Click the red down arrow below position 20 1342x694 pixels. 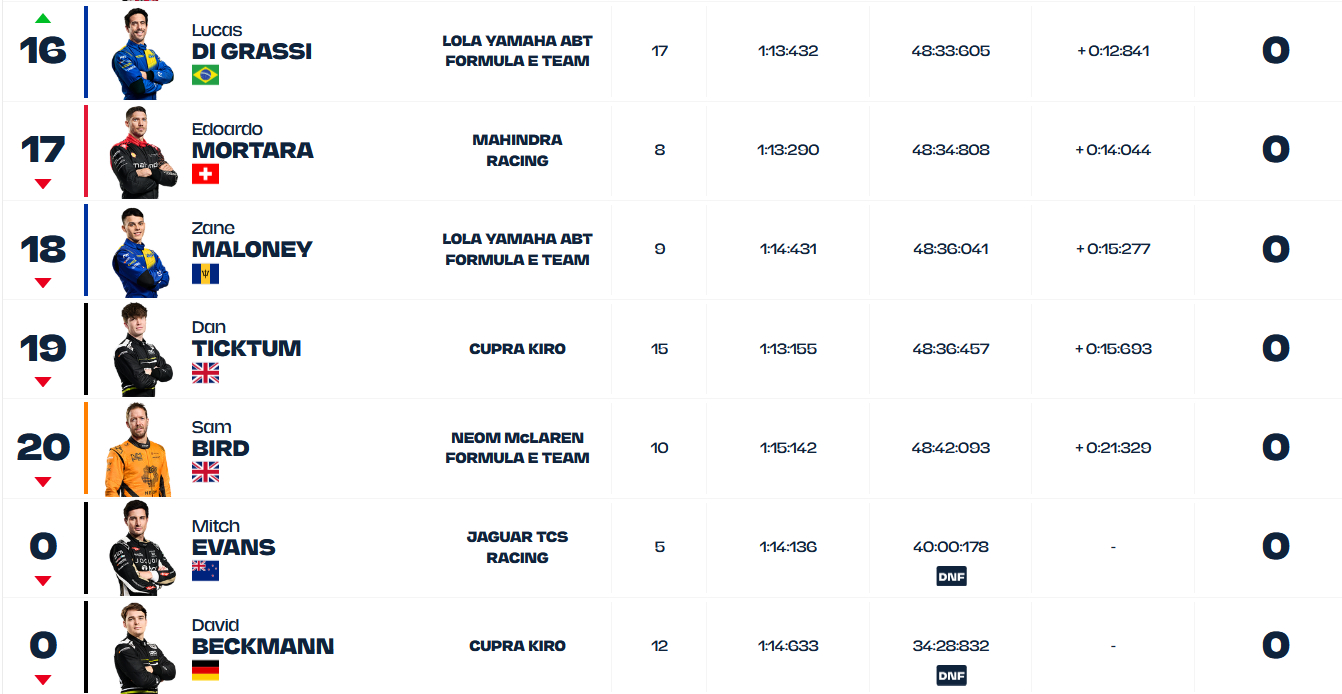(43, 482)
